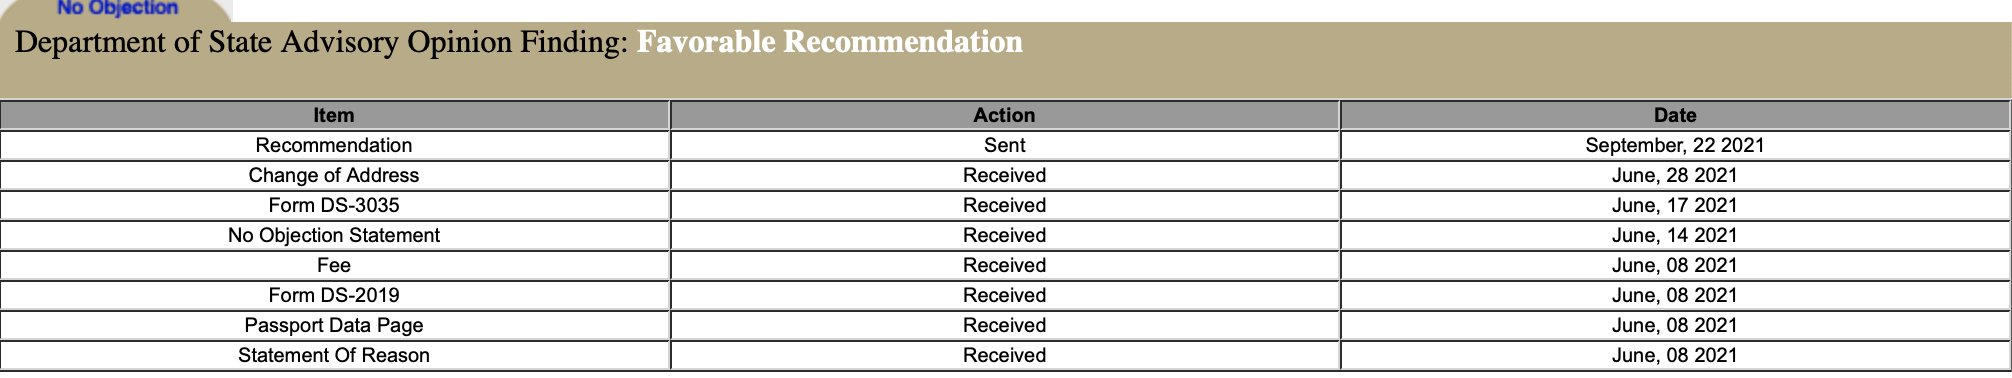Select the No Objection Statement item
Image resolution: width=2012 pixels, height=378 pixels.
tap(334, 235)
